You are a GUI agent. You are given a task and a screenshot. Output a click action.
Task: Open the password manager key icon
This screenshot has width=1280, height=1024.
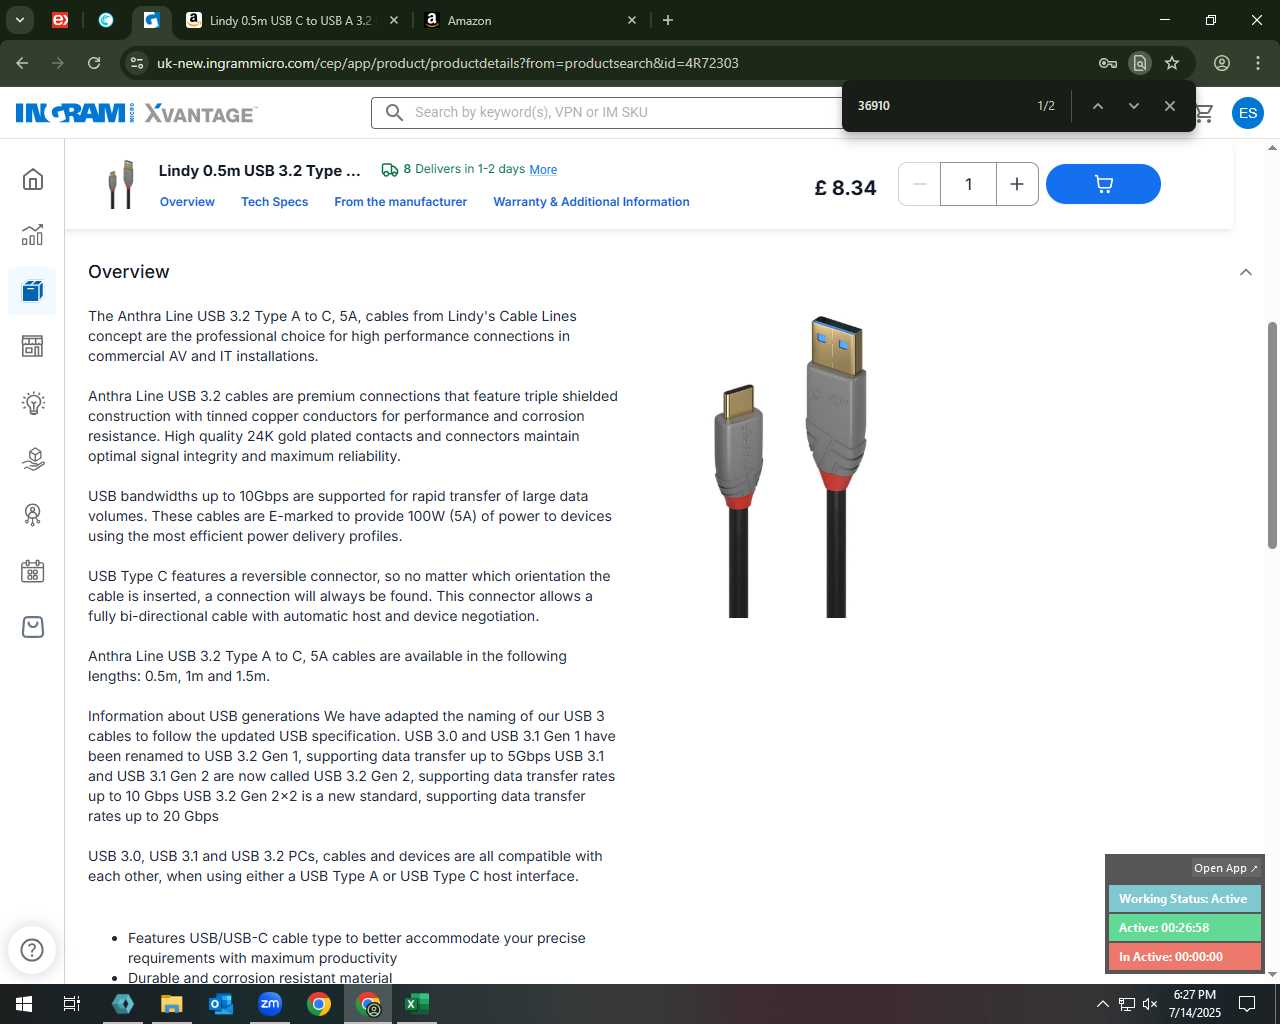(x=1108, y=63)
